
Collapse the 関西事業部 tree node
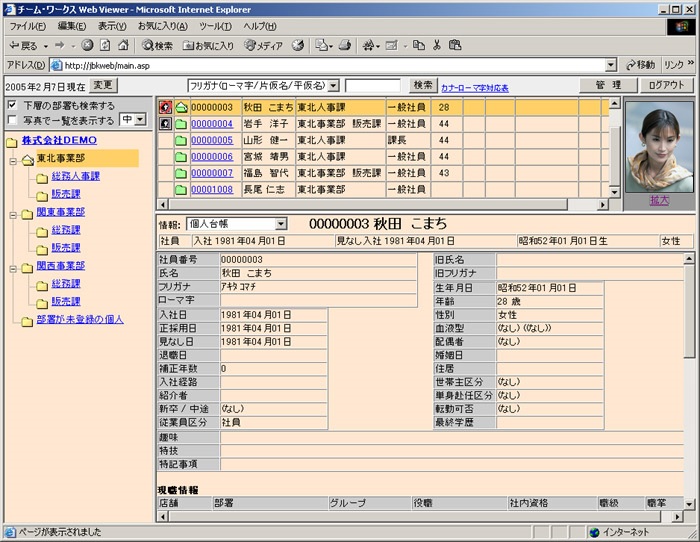point(13,268)
